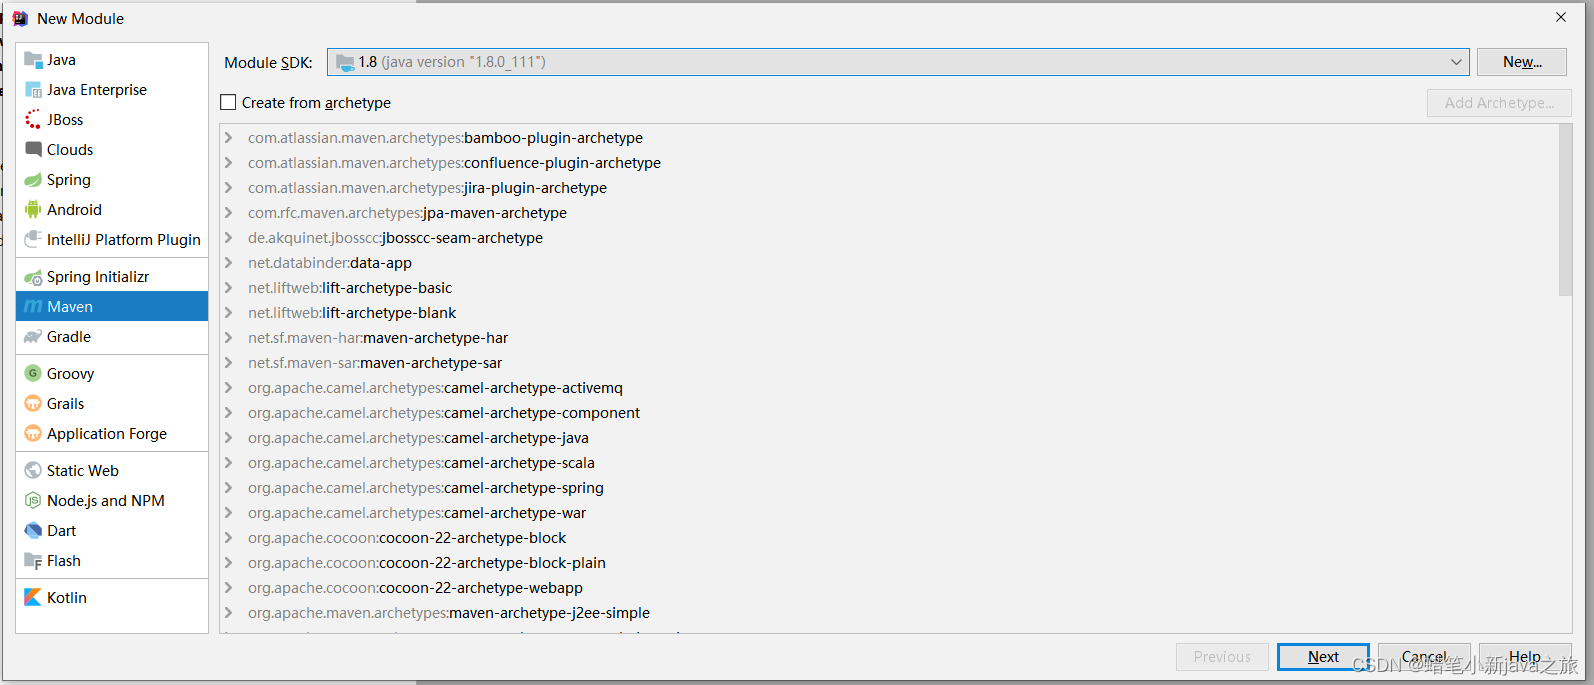Screen dimensions: 1594x685
Task: Select cocoon-22-archetype-block row
Action: pos(888,538)
